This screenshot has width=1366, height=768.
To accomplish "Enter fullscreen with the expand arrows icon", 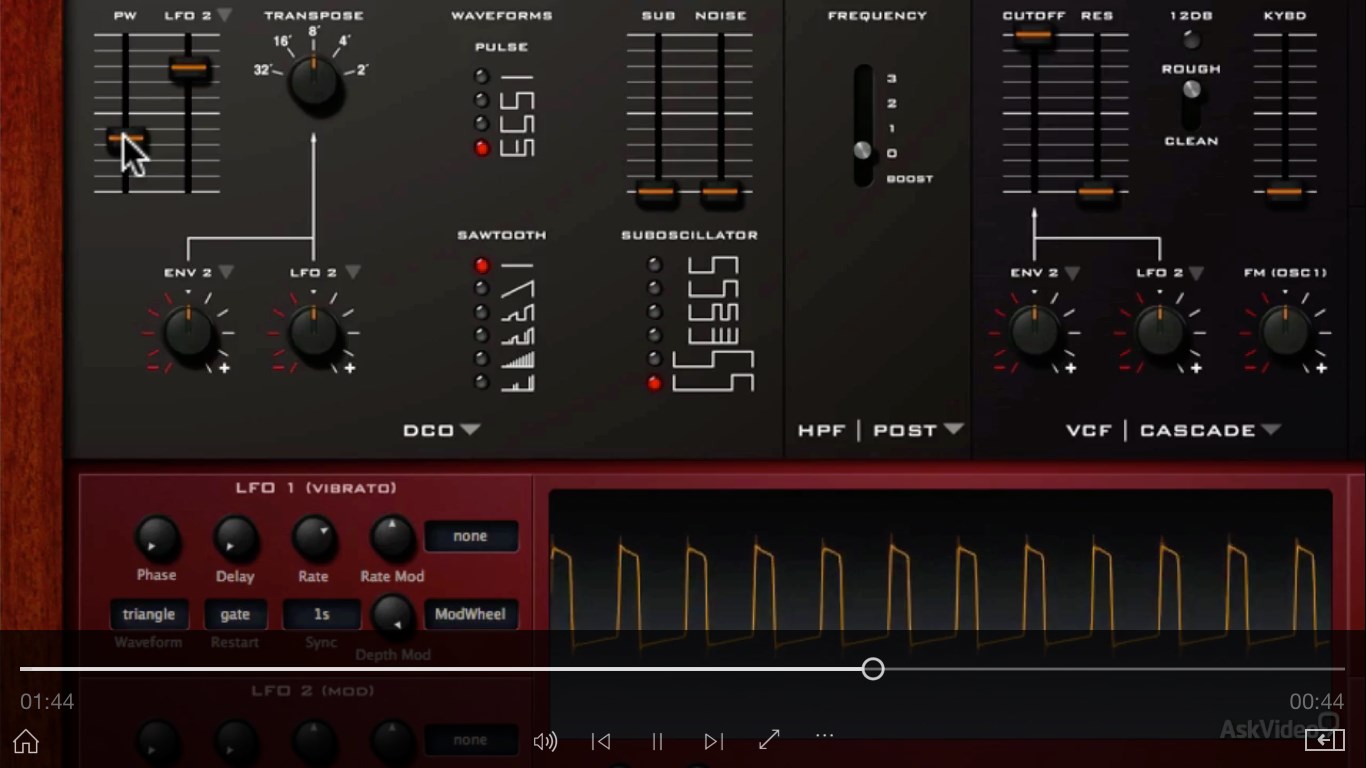I will coord(769,740).
